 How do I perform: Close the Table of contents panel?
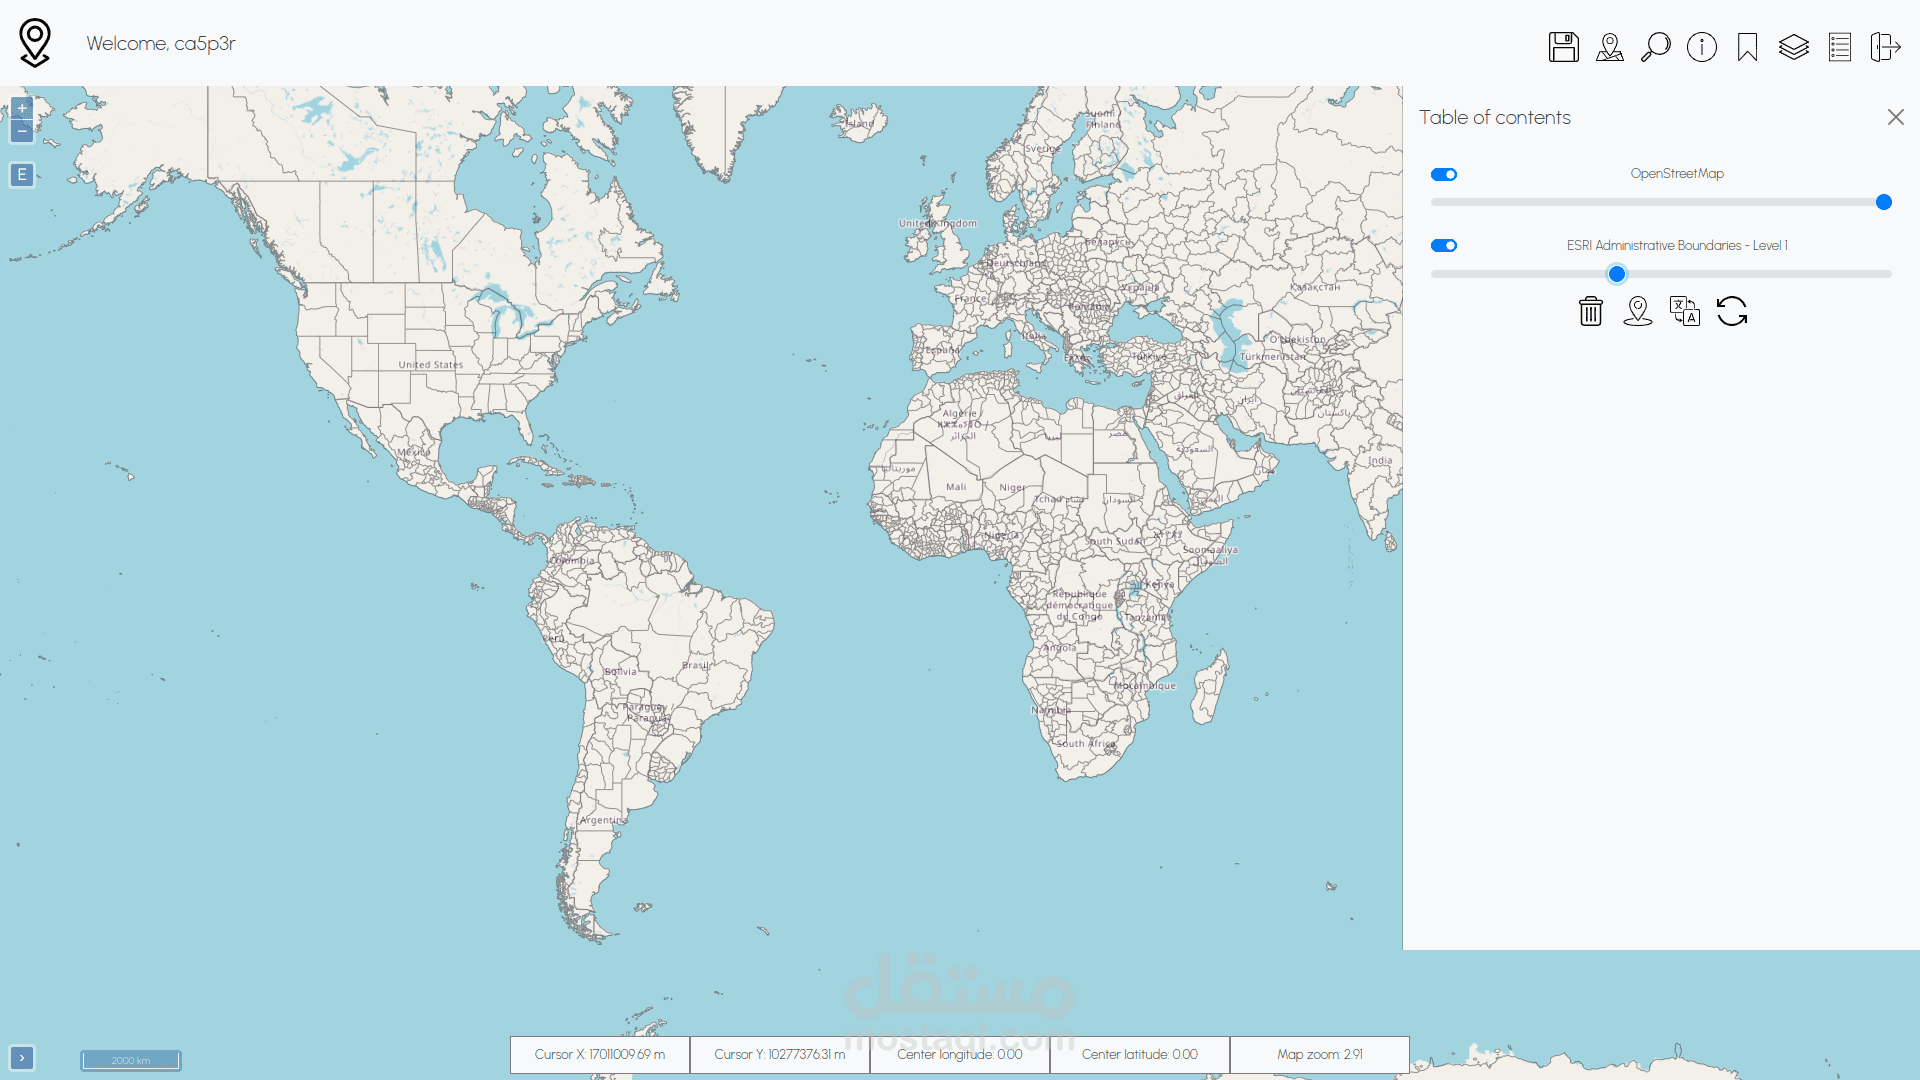tap(1895, 117)
